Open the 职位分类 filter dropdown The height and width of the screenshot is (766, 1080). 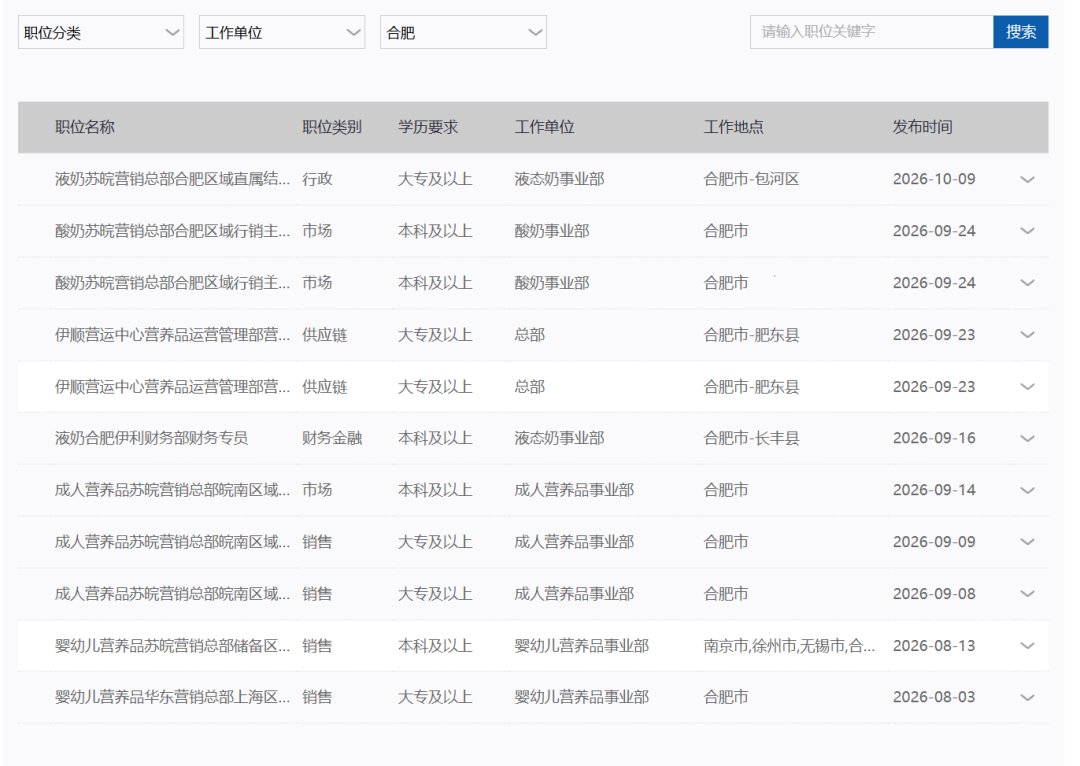[x=101, y=32]
